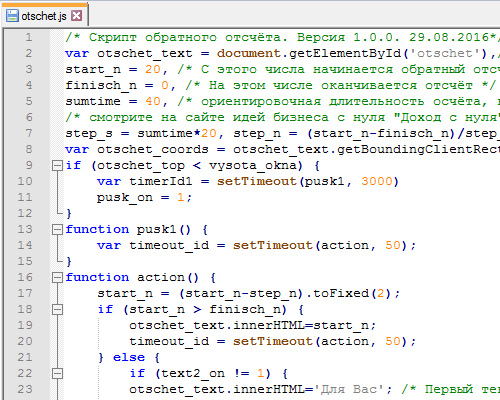Collapse function pusk1 fold at line 13
Screen dimensions: 500x400
[x=57, y=229]
